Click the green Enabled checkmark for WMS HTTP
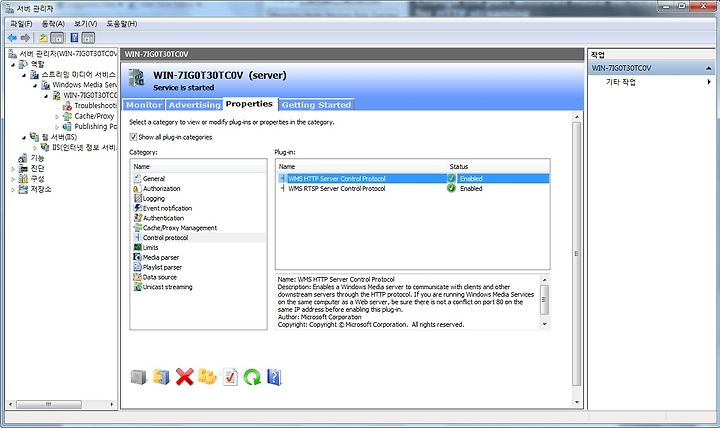 pos(451,178)
